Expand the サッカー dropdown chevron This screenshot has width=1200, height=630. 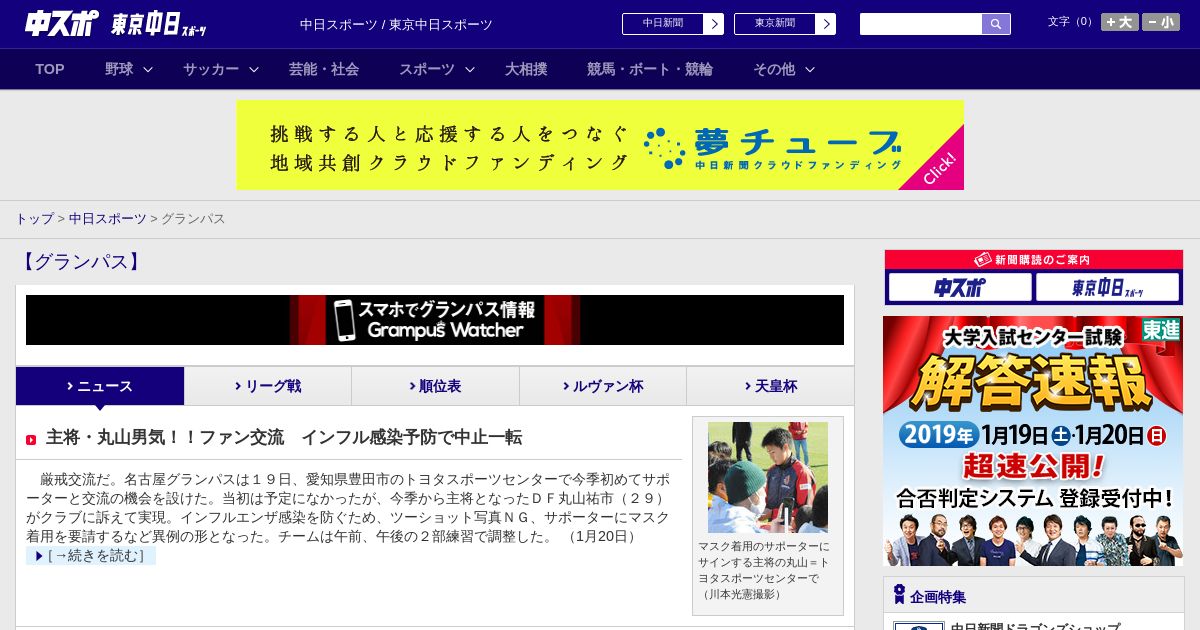(254, 70)
